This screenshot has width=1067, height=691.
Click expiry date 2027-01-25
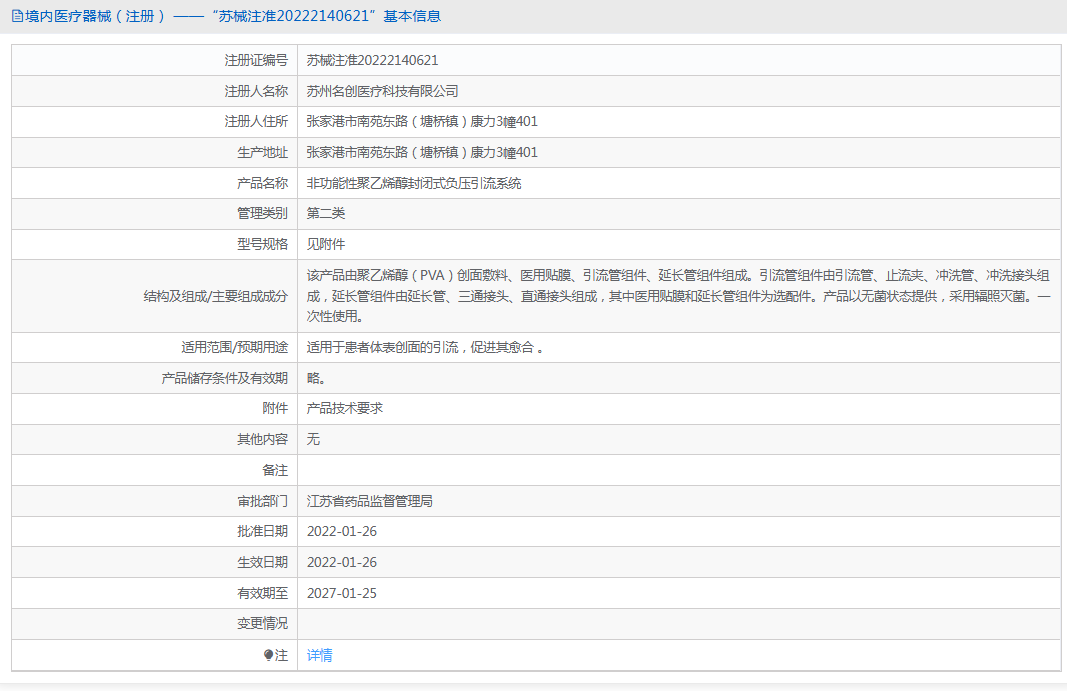(x=342, y=593)
